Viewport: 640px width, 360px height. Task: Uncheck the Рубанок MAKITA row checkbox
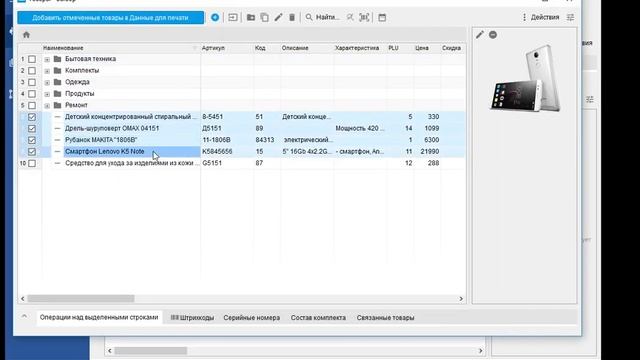[32, 140]
